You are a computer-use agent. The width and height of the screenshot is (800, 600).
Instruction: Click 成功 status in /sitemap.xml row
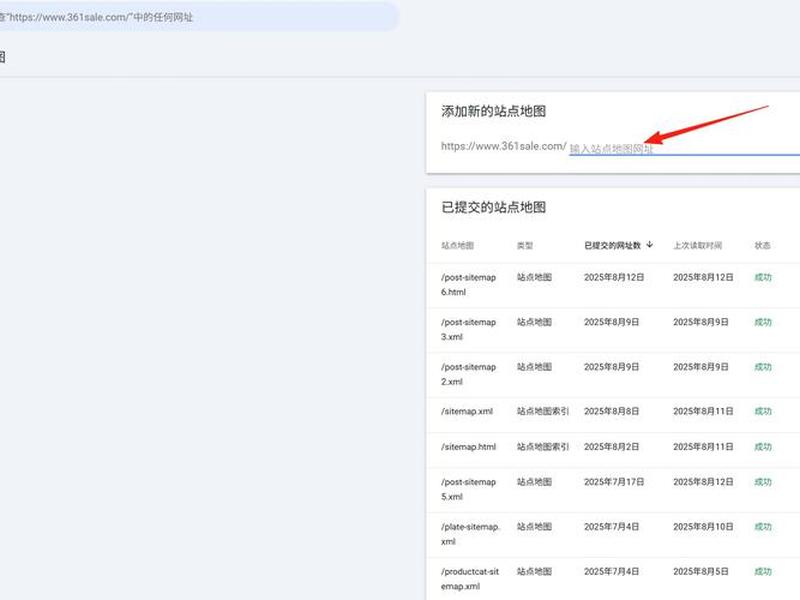763,411
